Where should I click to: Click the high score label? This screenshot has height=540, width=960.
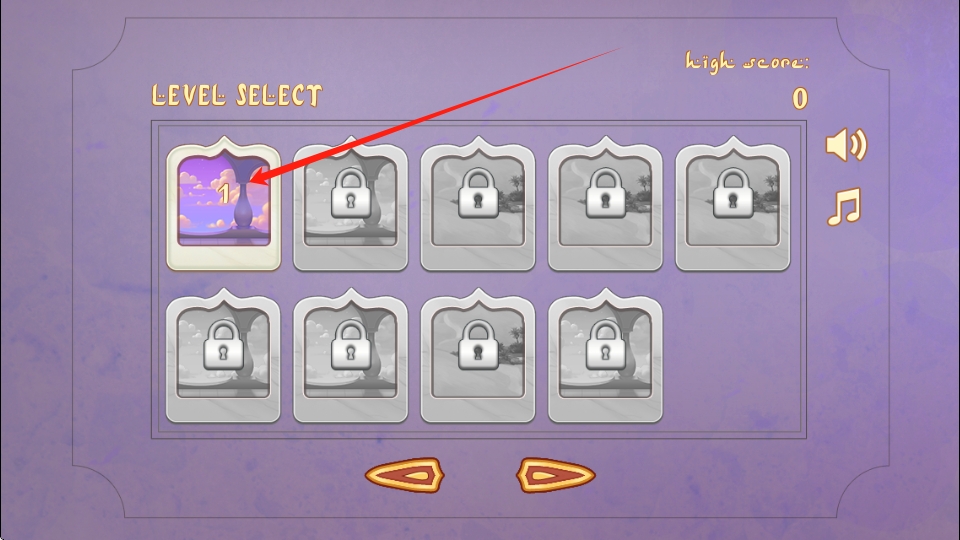(747, 62)
